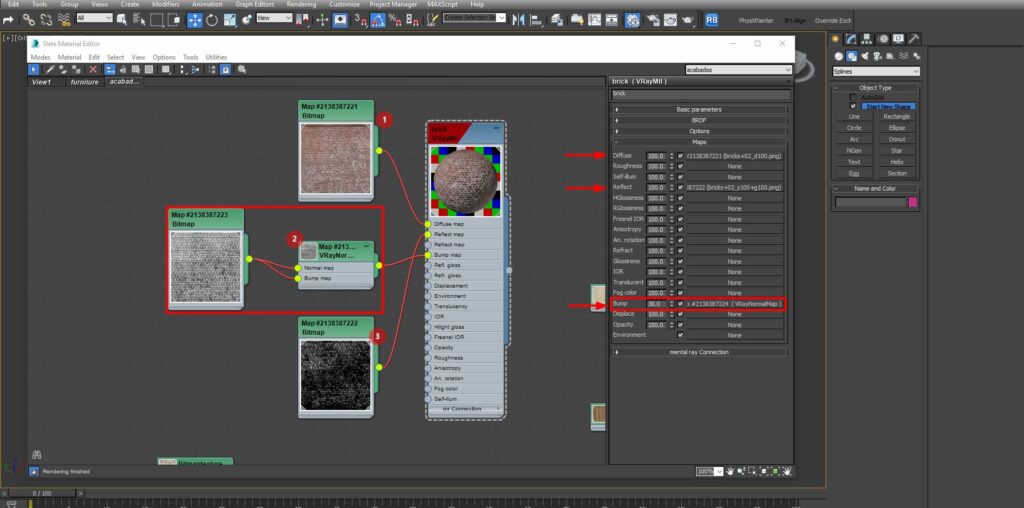1024x508 pixels.
Task: Open the Utilities hammer panel tab
Action: pos(914,39)
